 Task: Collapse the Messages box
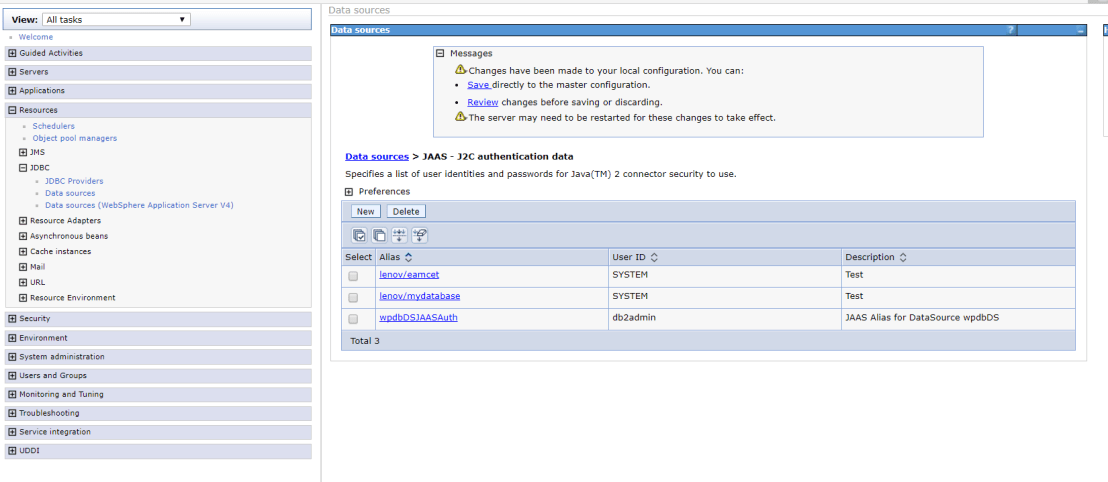click(440, 54)
